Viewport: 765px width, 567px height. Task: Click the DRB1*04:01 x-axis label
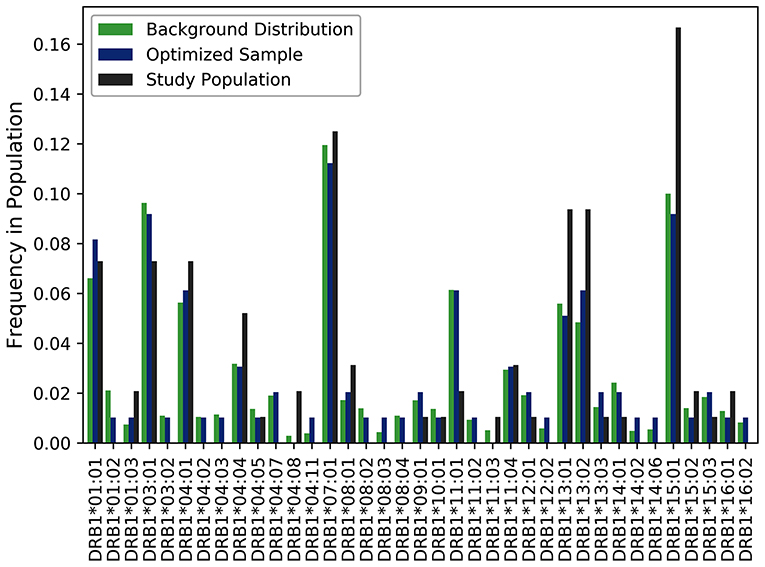185,508
